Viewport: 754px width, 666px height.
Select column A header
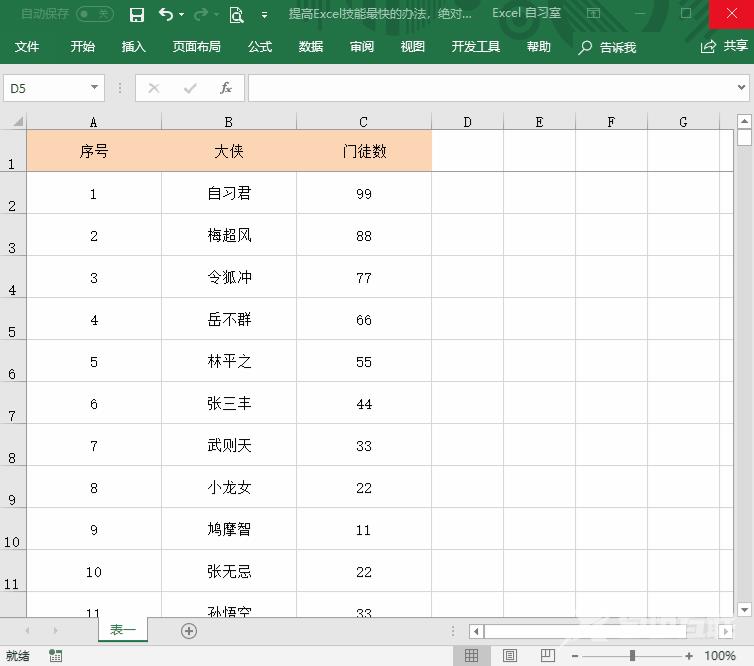[x=94, y=122]
